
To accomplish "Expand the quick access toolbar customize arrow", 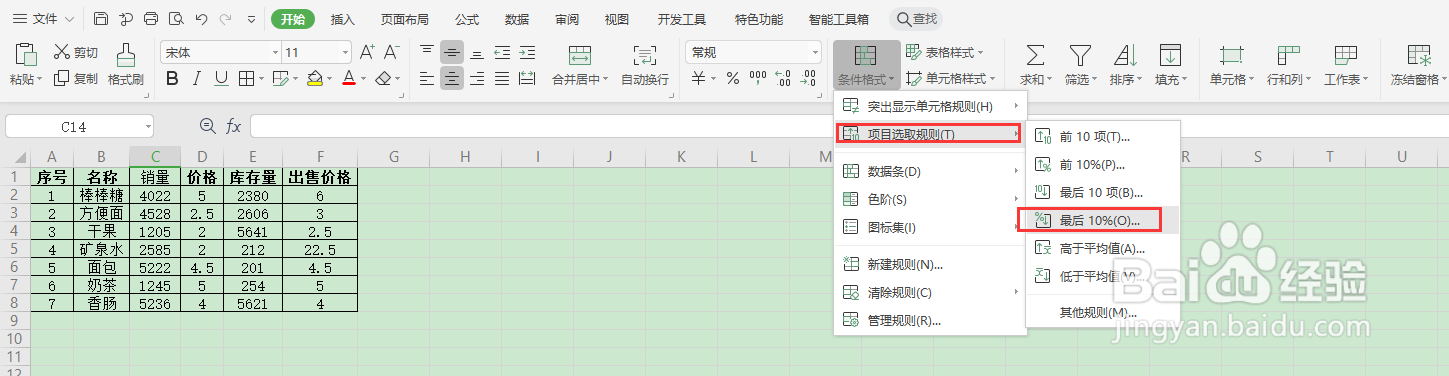I will pyautogui.click(x=251, y=18).
